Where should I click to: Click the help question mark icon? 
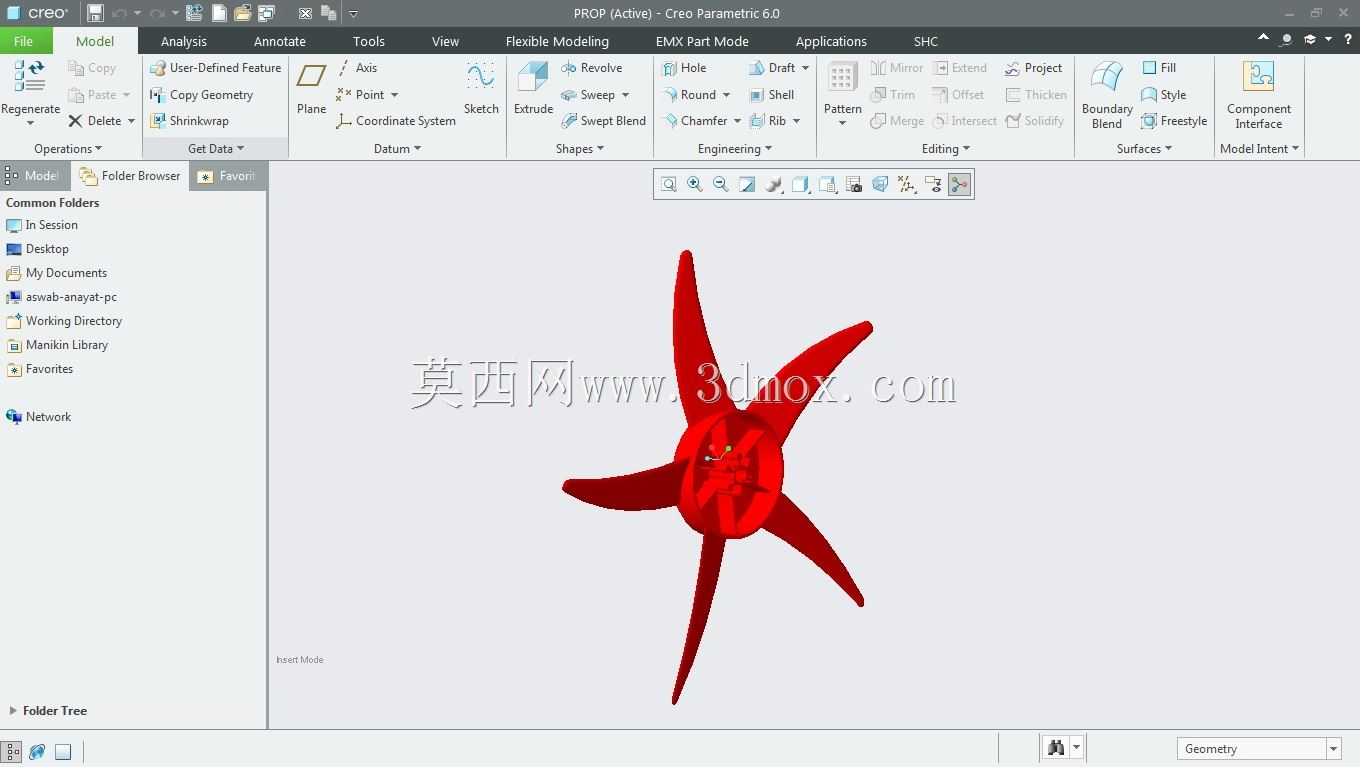tap(1348, 39)
